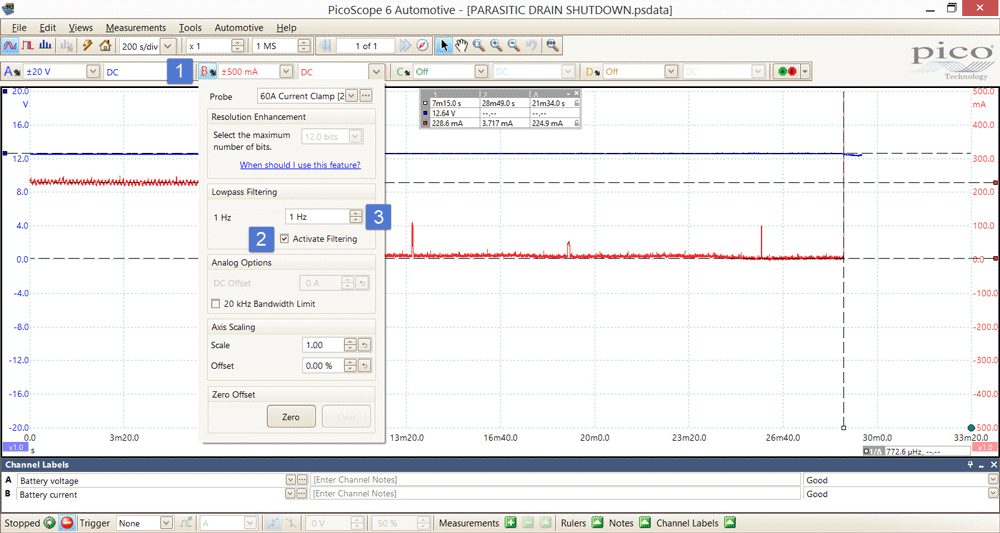The image size is (1000, 533).
Task: Open the Trigger None mode dropdown
Action: tap(166, 523)
